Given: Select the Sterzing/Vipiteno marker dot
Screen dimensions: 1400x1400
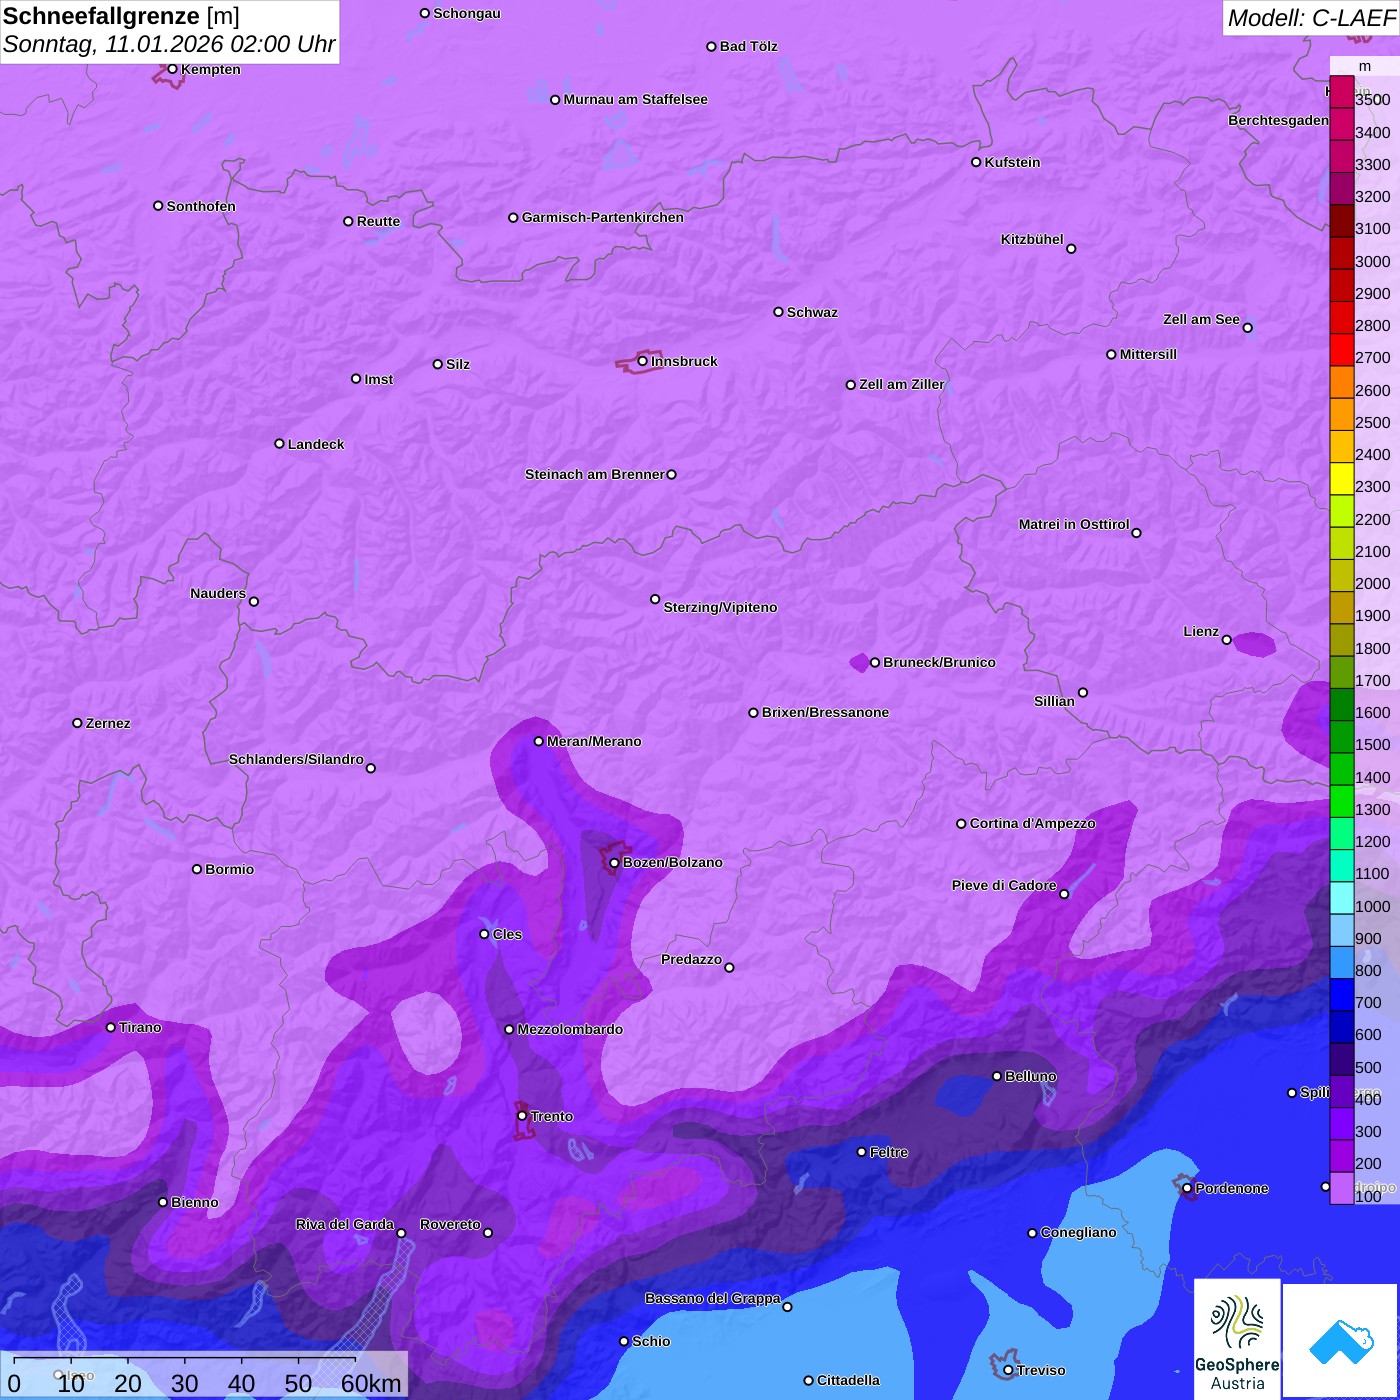Looking at the screenshot, I should [656, 599].
